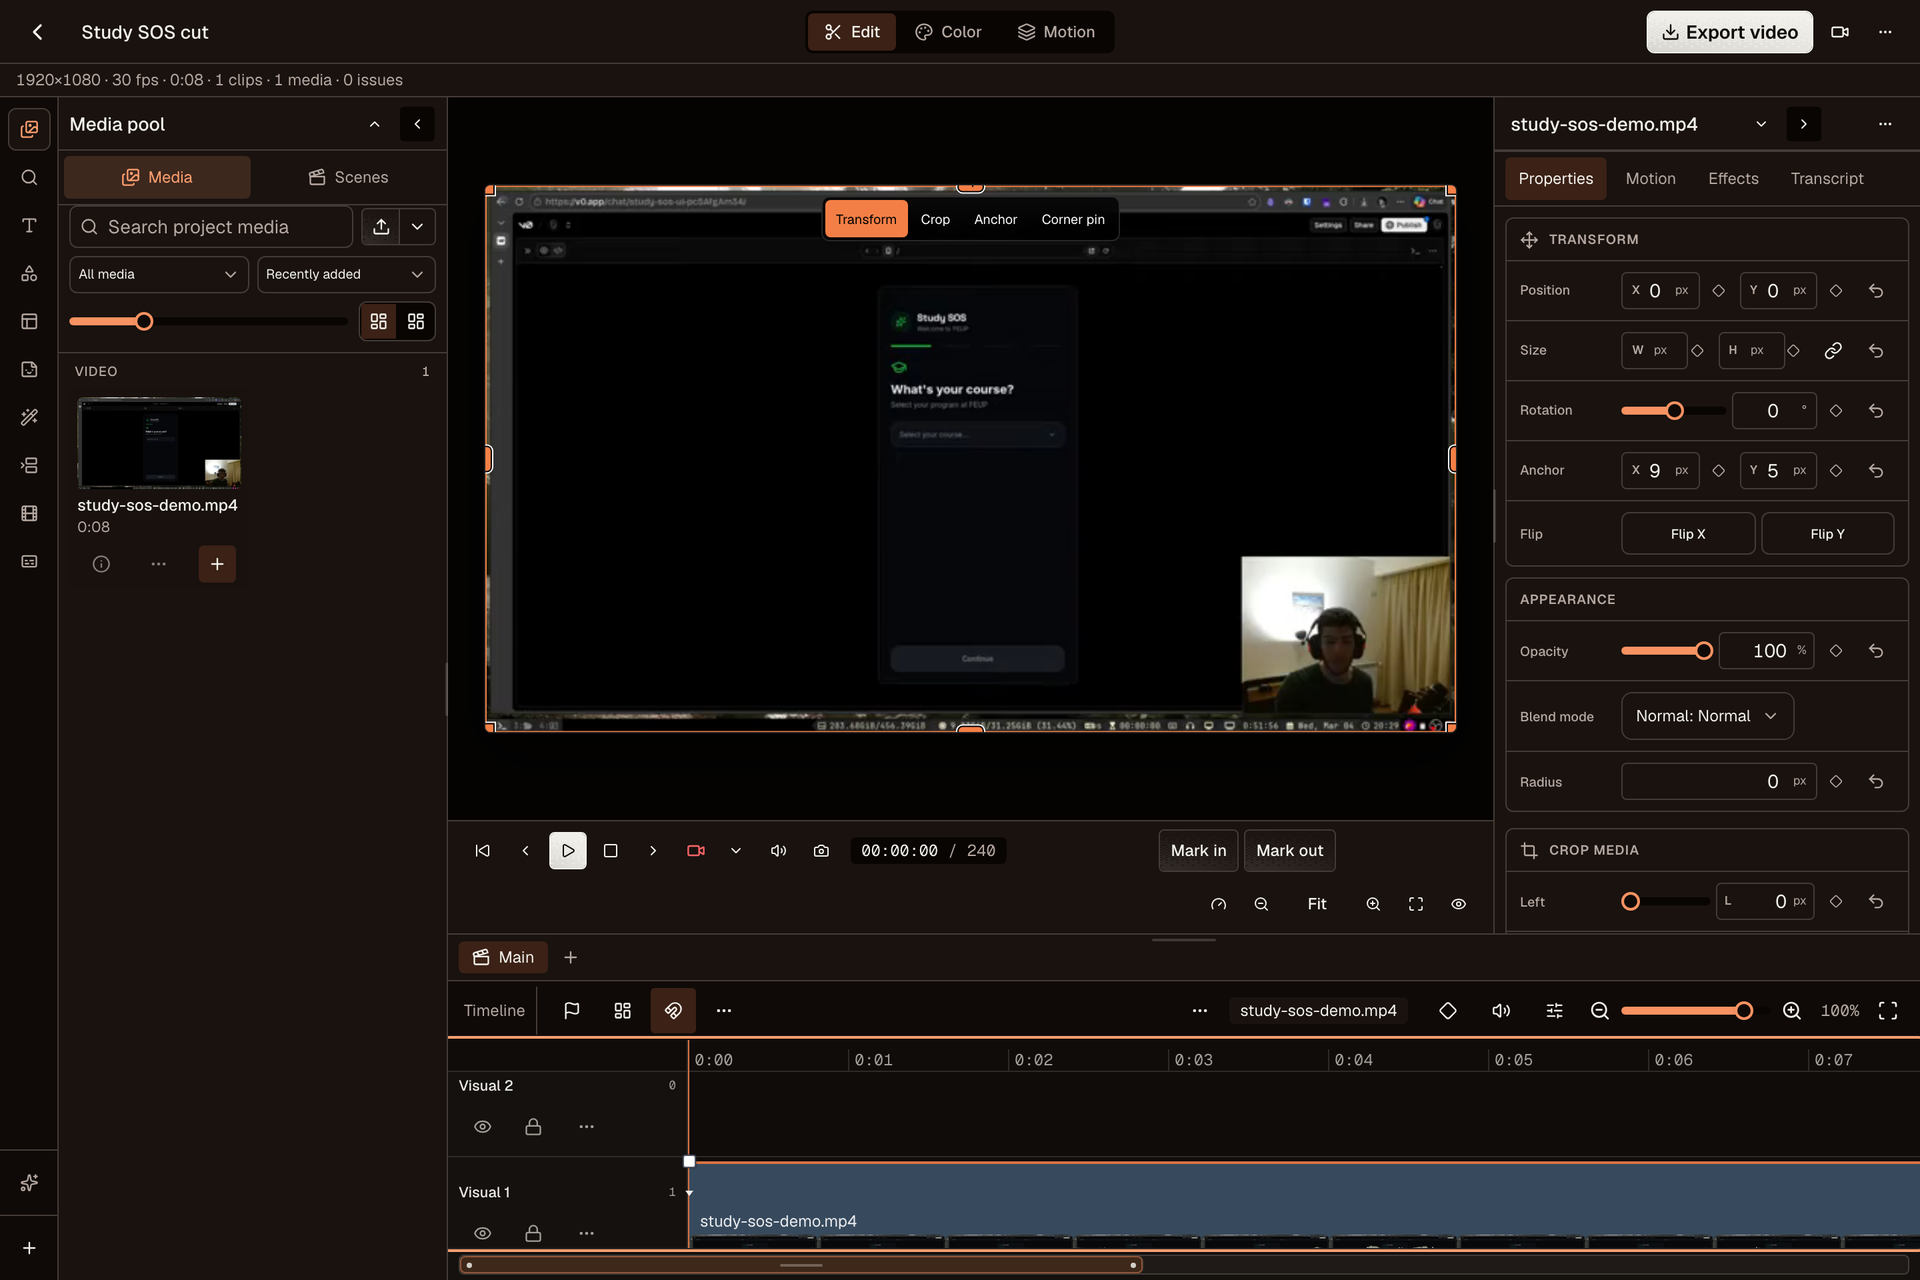The image size is (1920, 1280).
Task: Open the Transcript tab in the inspector
Action: (1827, 179)
